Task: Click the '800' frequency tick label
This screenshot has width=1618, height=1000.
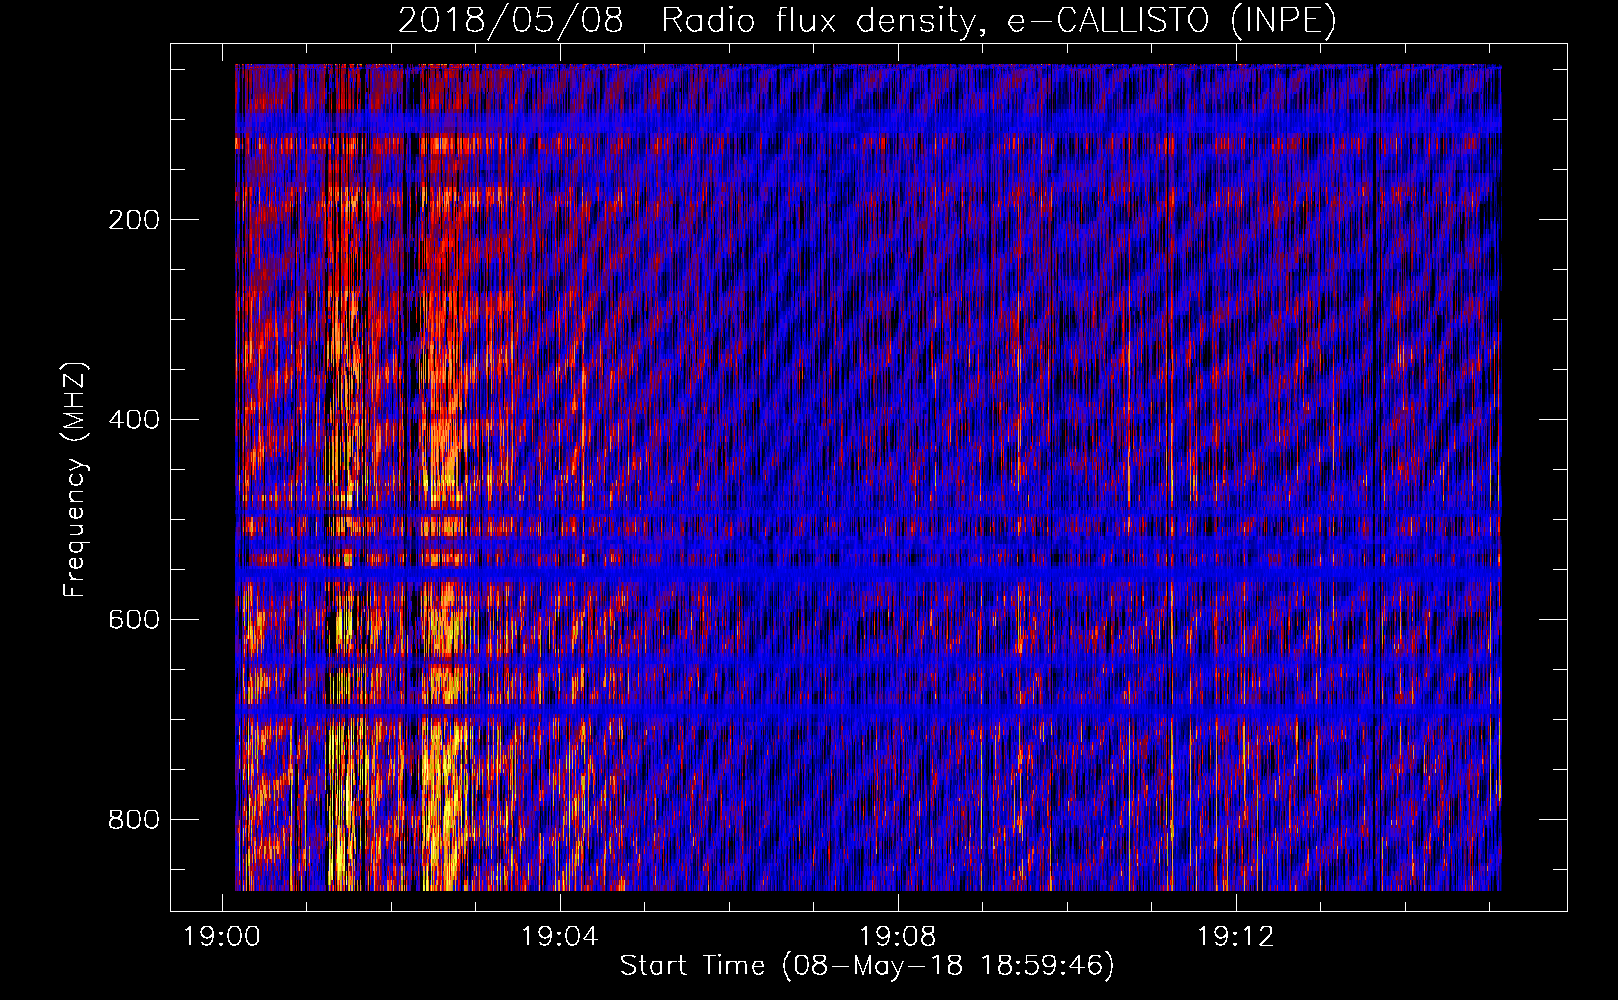Action: [134, 820]
